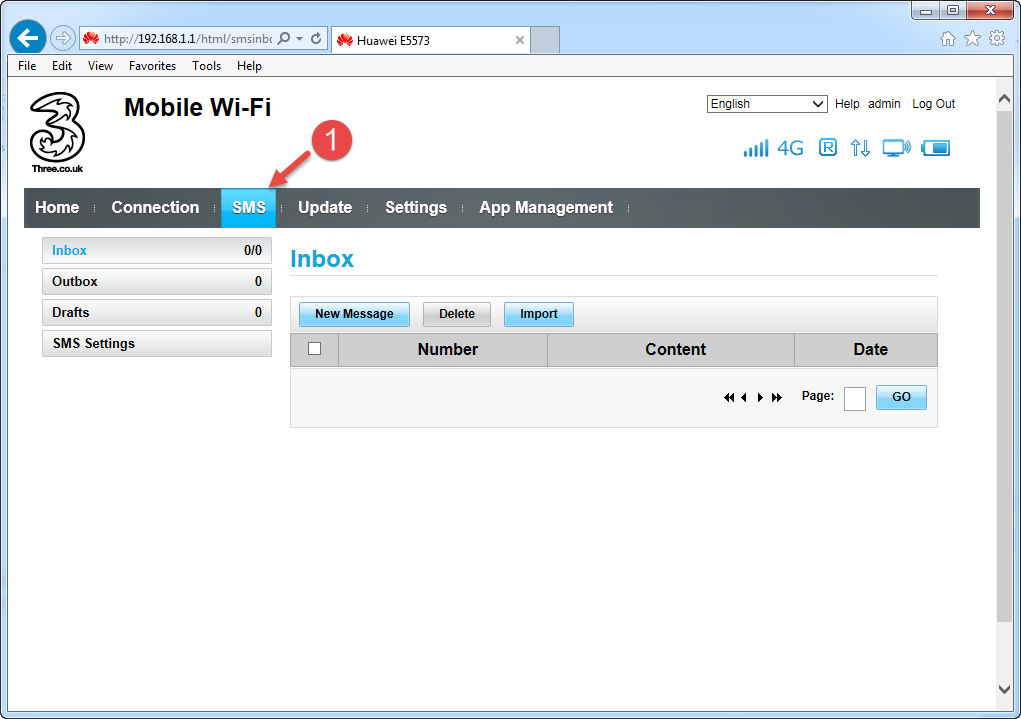Image resolution: width=1021 pixels, height=719 pixels.
Task: Open the View menu
Action: pos(100,66)
